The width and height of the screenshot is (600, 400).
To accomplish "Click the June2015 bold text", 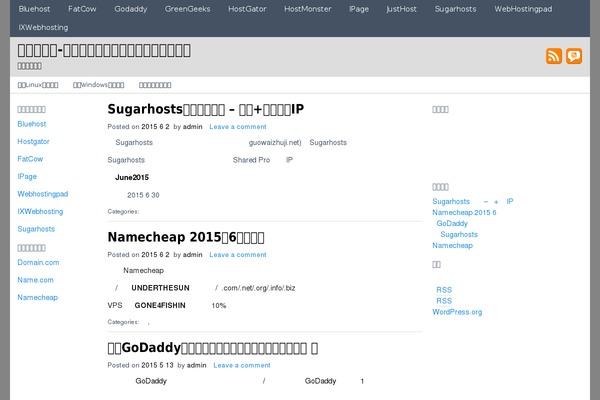I will tap(132, 178).
